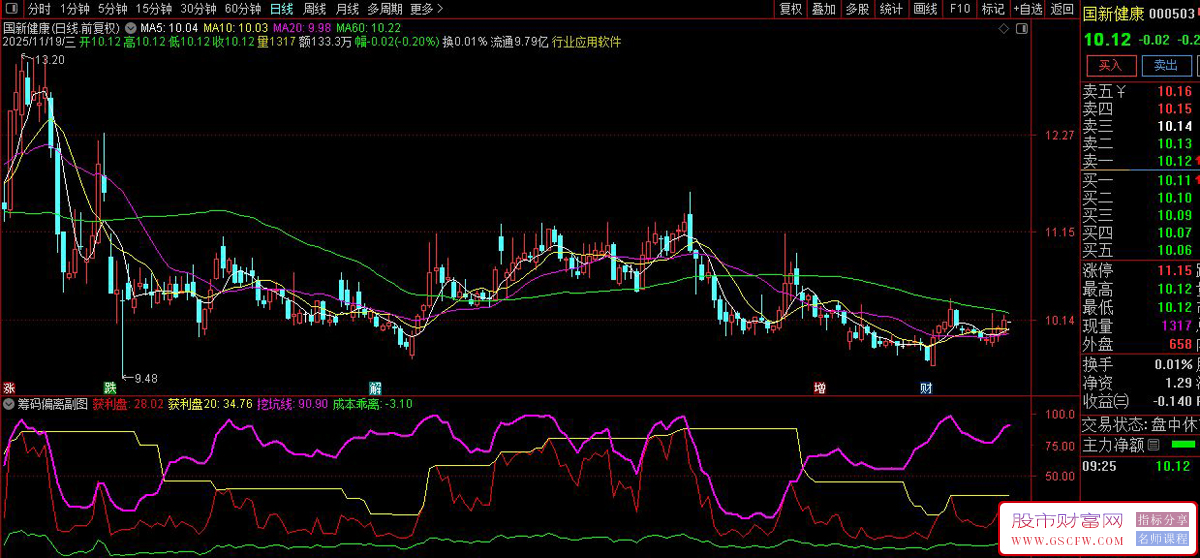Screen dimensions: 1200x558
Task: Click the 获利盘20: 34.76 indicator value
Action: (x=210, y=404)
